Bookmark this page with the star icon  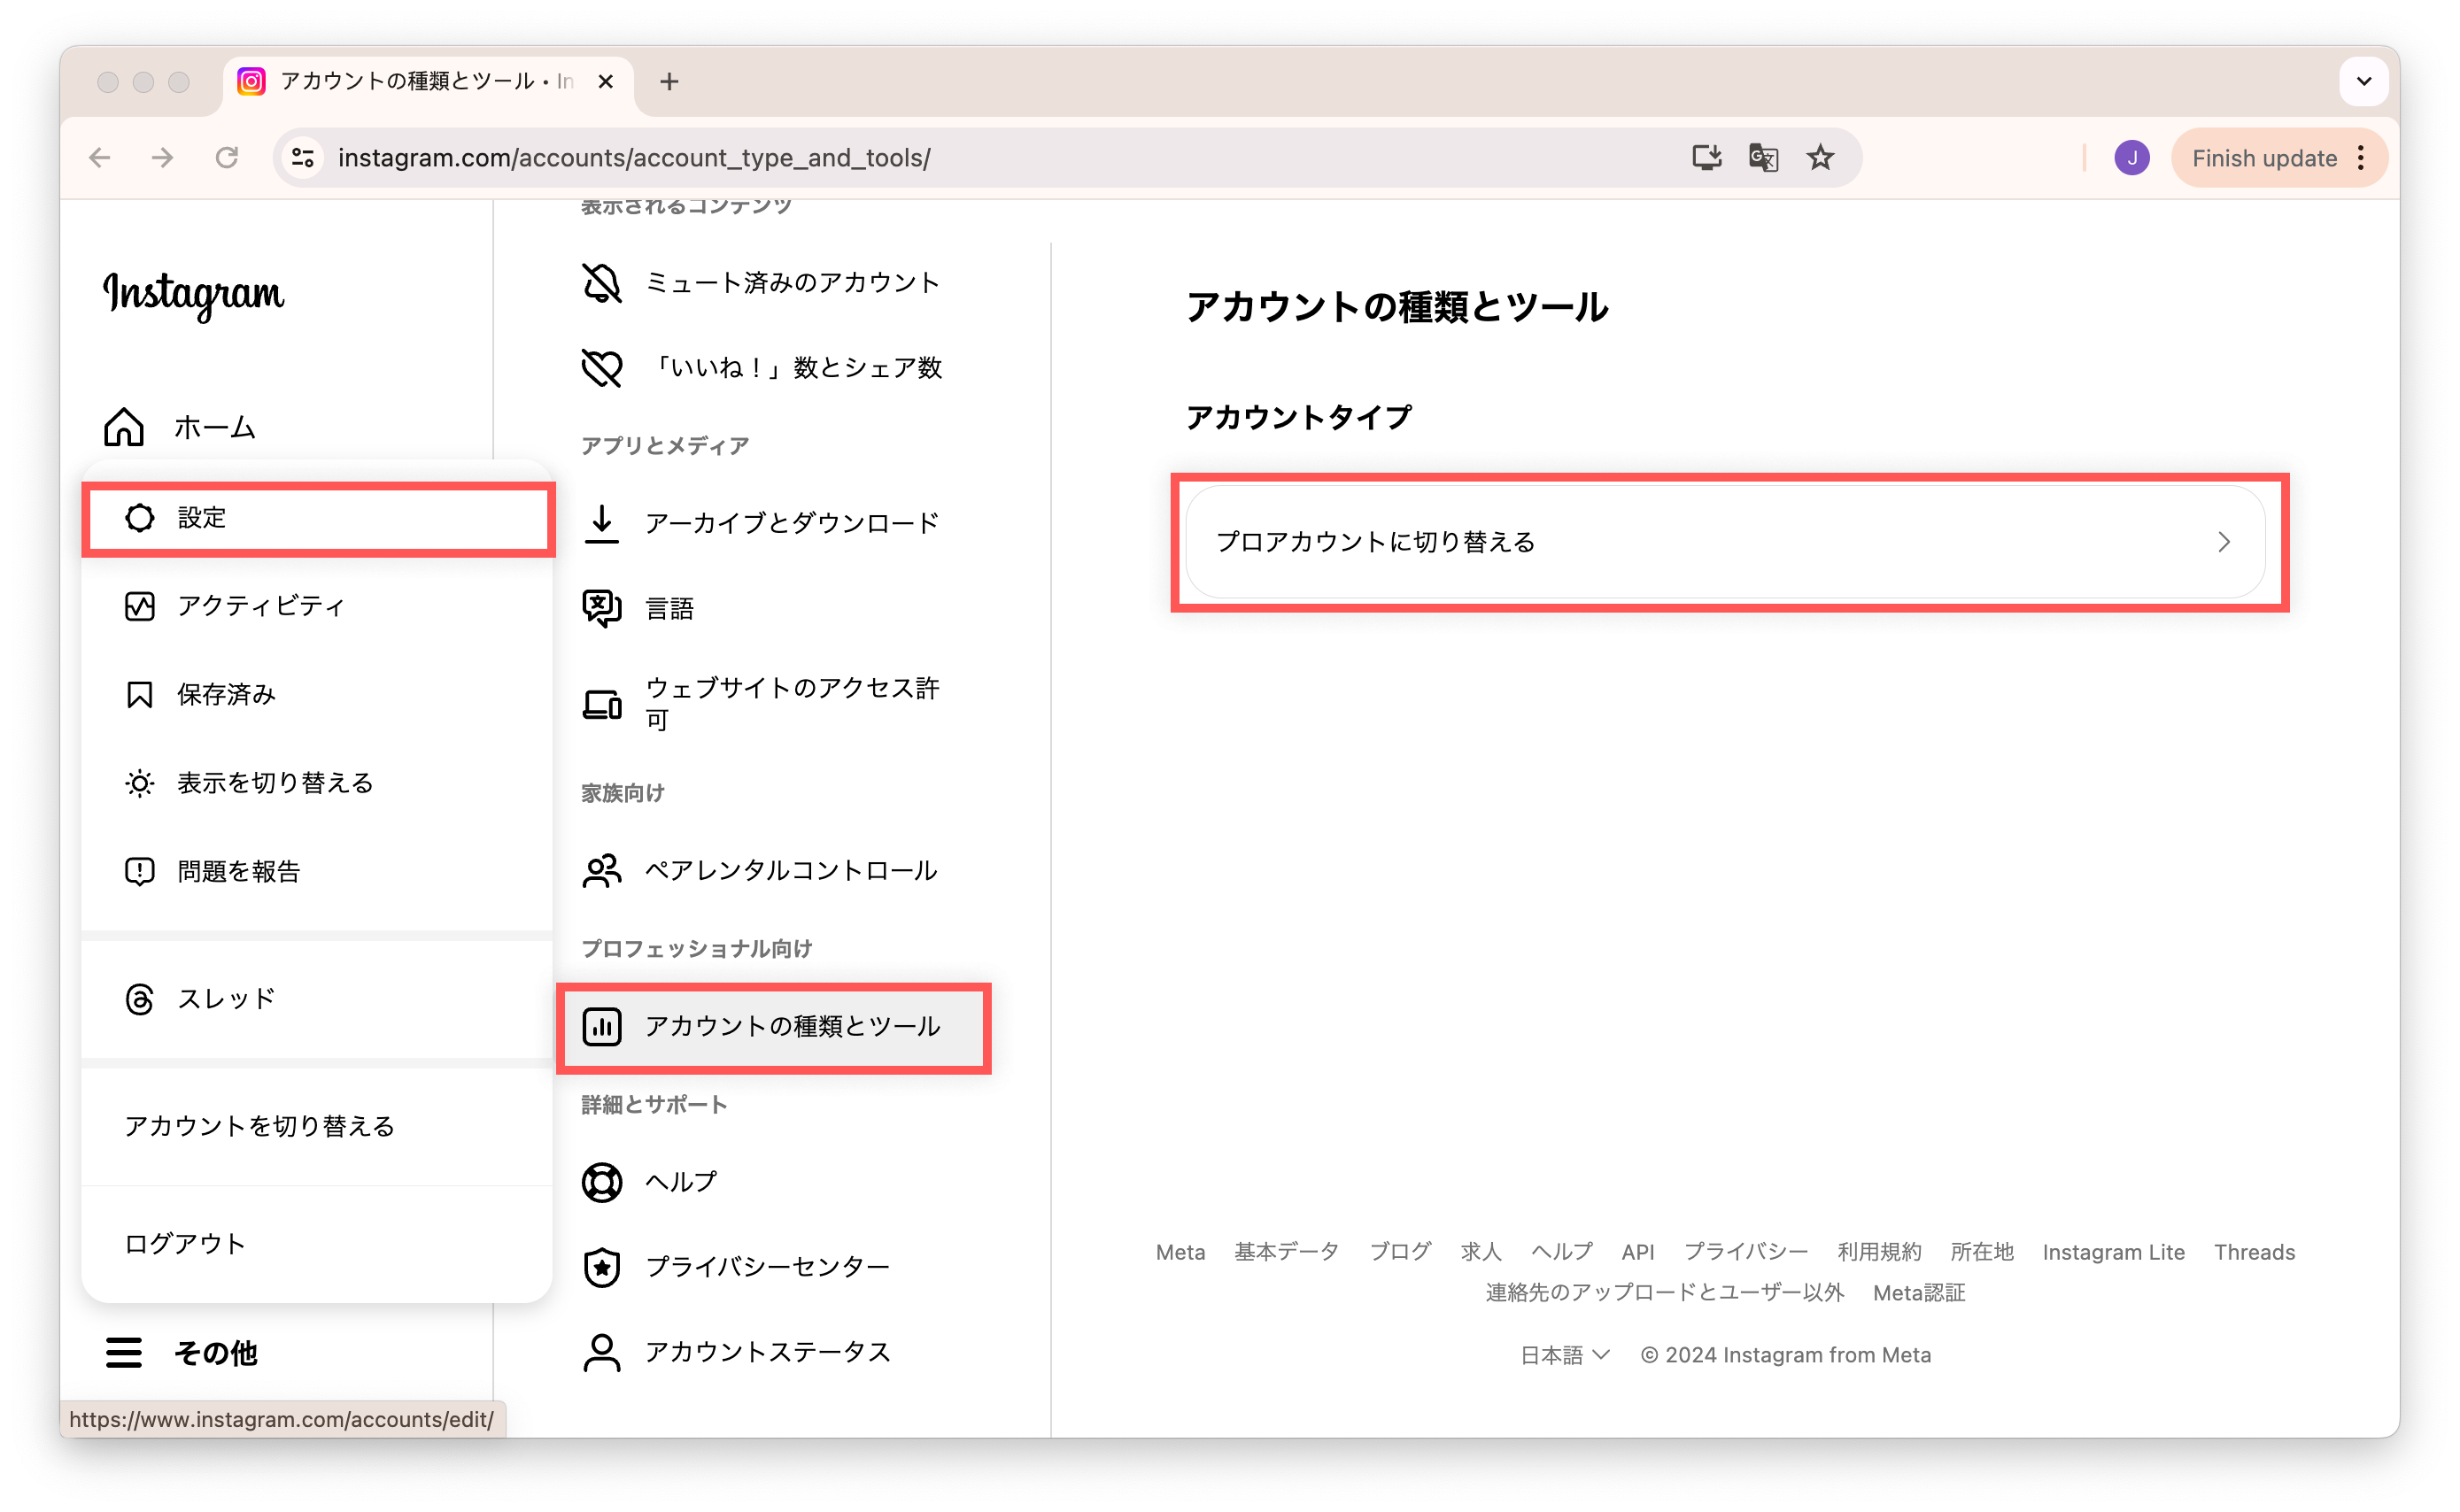(1820, 158)
